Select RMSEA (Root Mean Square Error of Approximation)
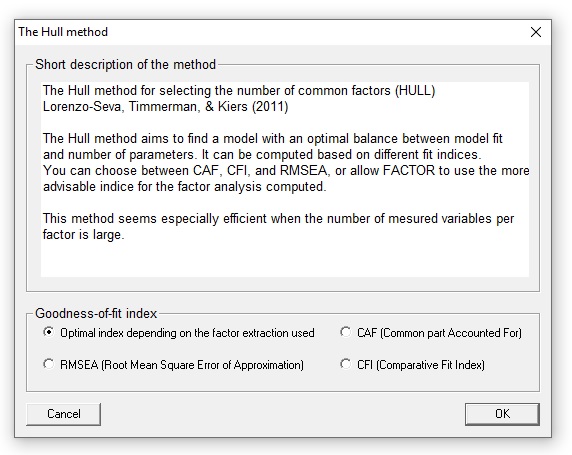Image resolution: width=572 pixels, height=455 pixels. [173, 365]
